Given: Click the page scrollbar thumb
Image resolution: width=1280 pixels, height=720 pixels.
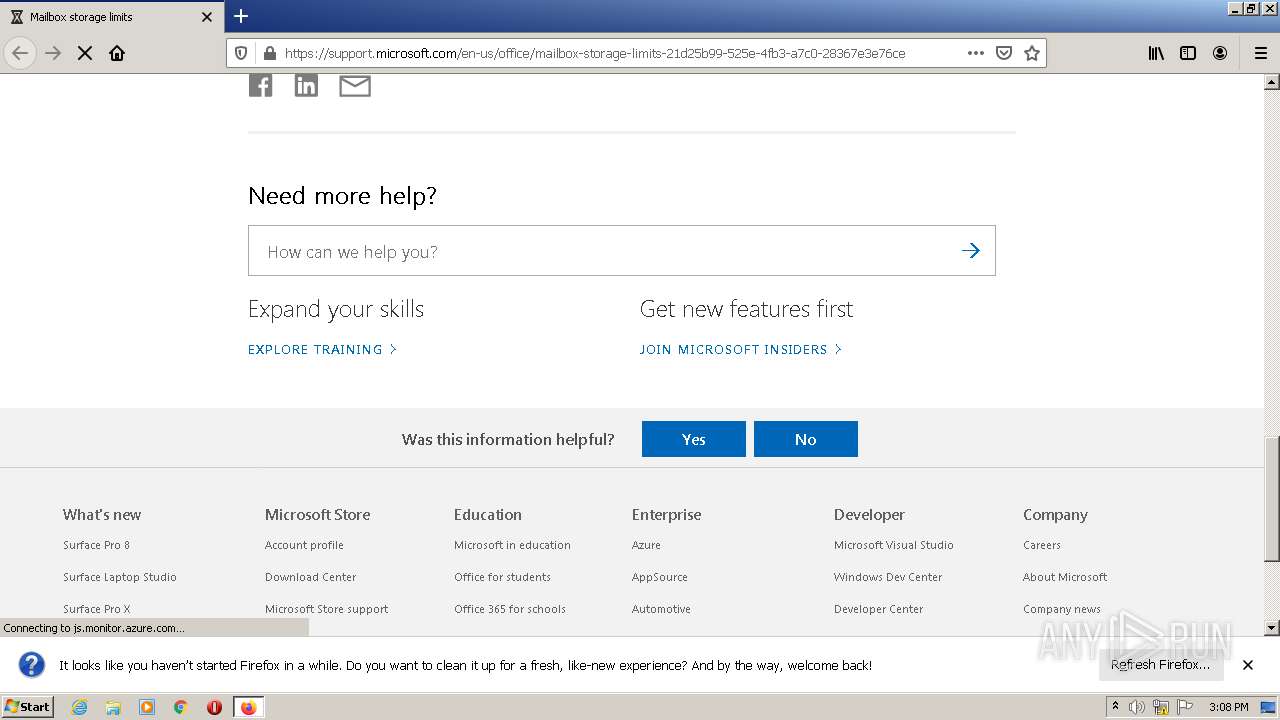Looking at the screenshot, I should pos(1272,499).
